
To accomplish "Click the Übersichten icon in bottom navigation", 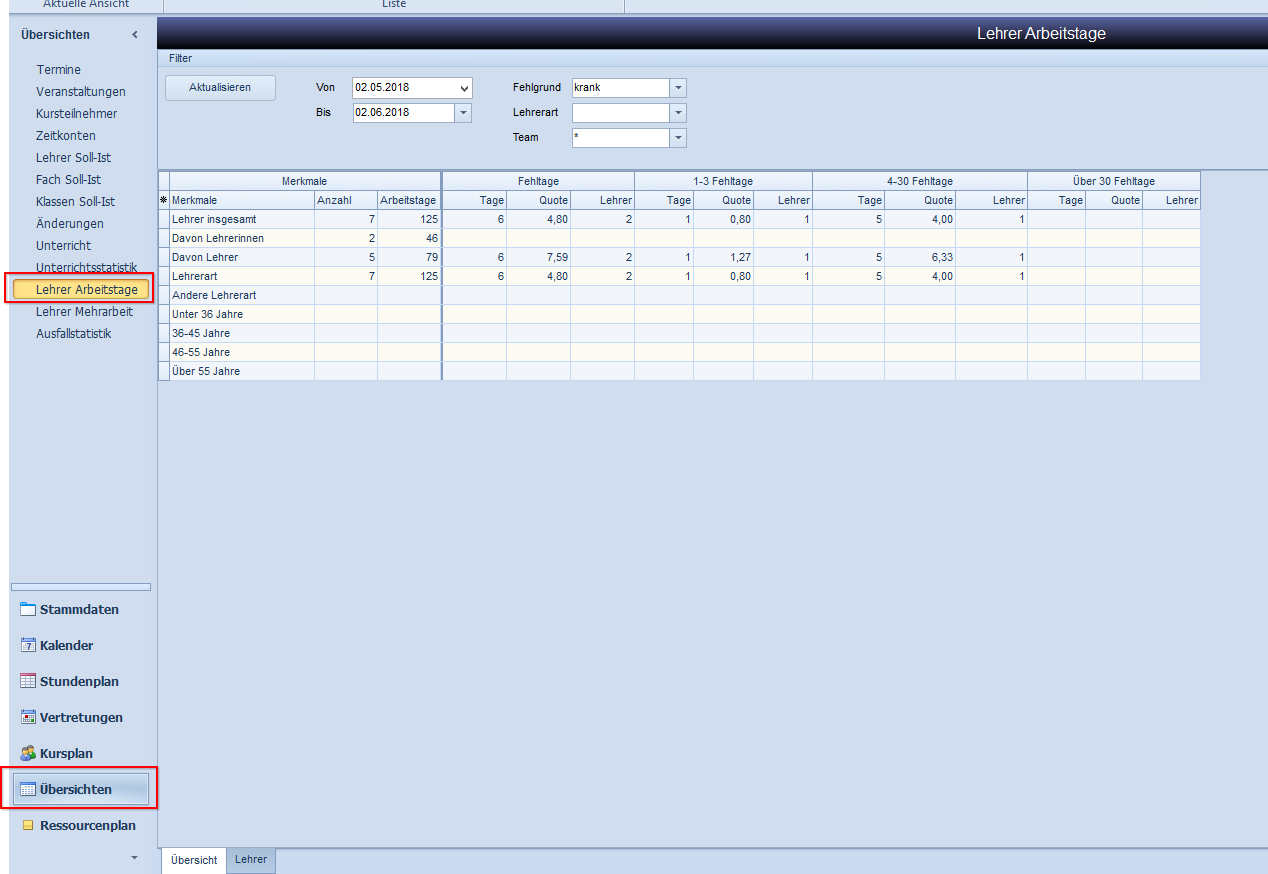I will 28,789.
